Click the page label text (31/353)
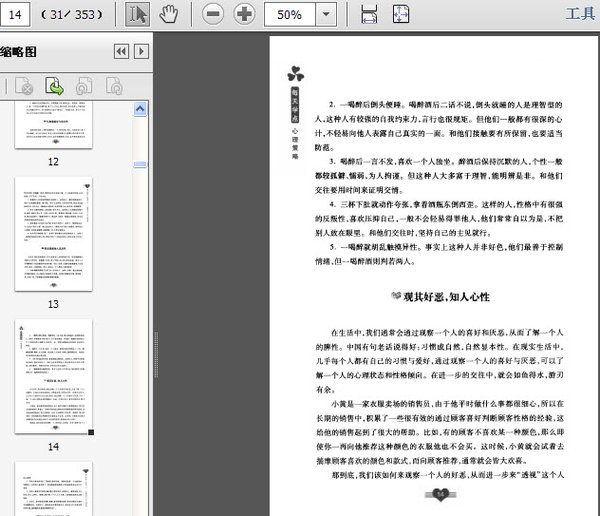The width and height of the screenshot is (600, 516). [x=72, y=15]
